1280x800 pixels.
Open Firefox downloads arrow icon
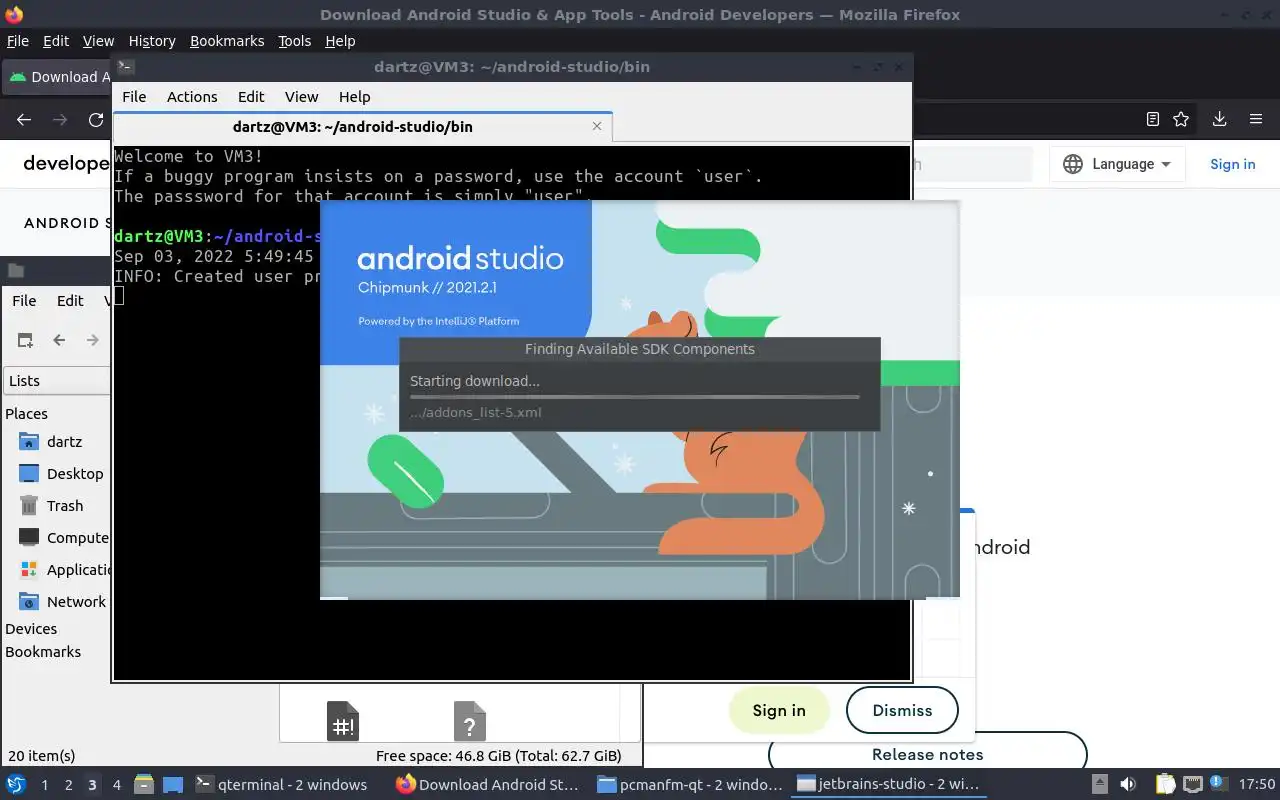(x=1219, y=119)
